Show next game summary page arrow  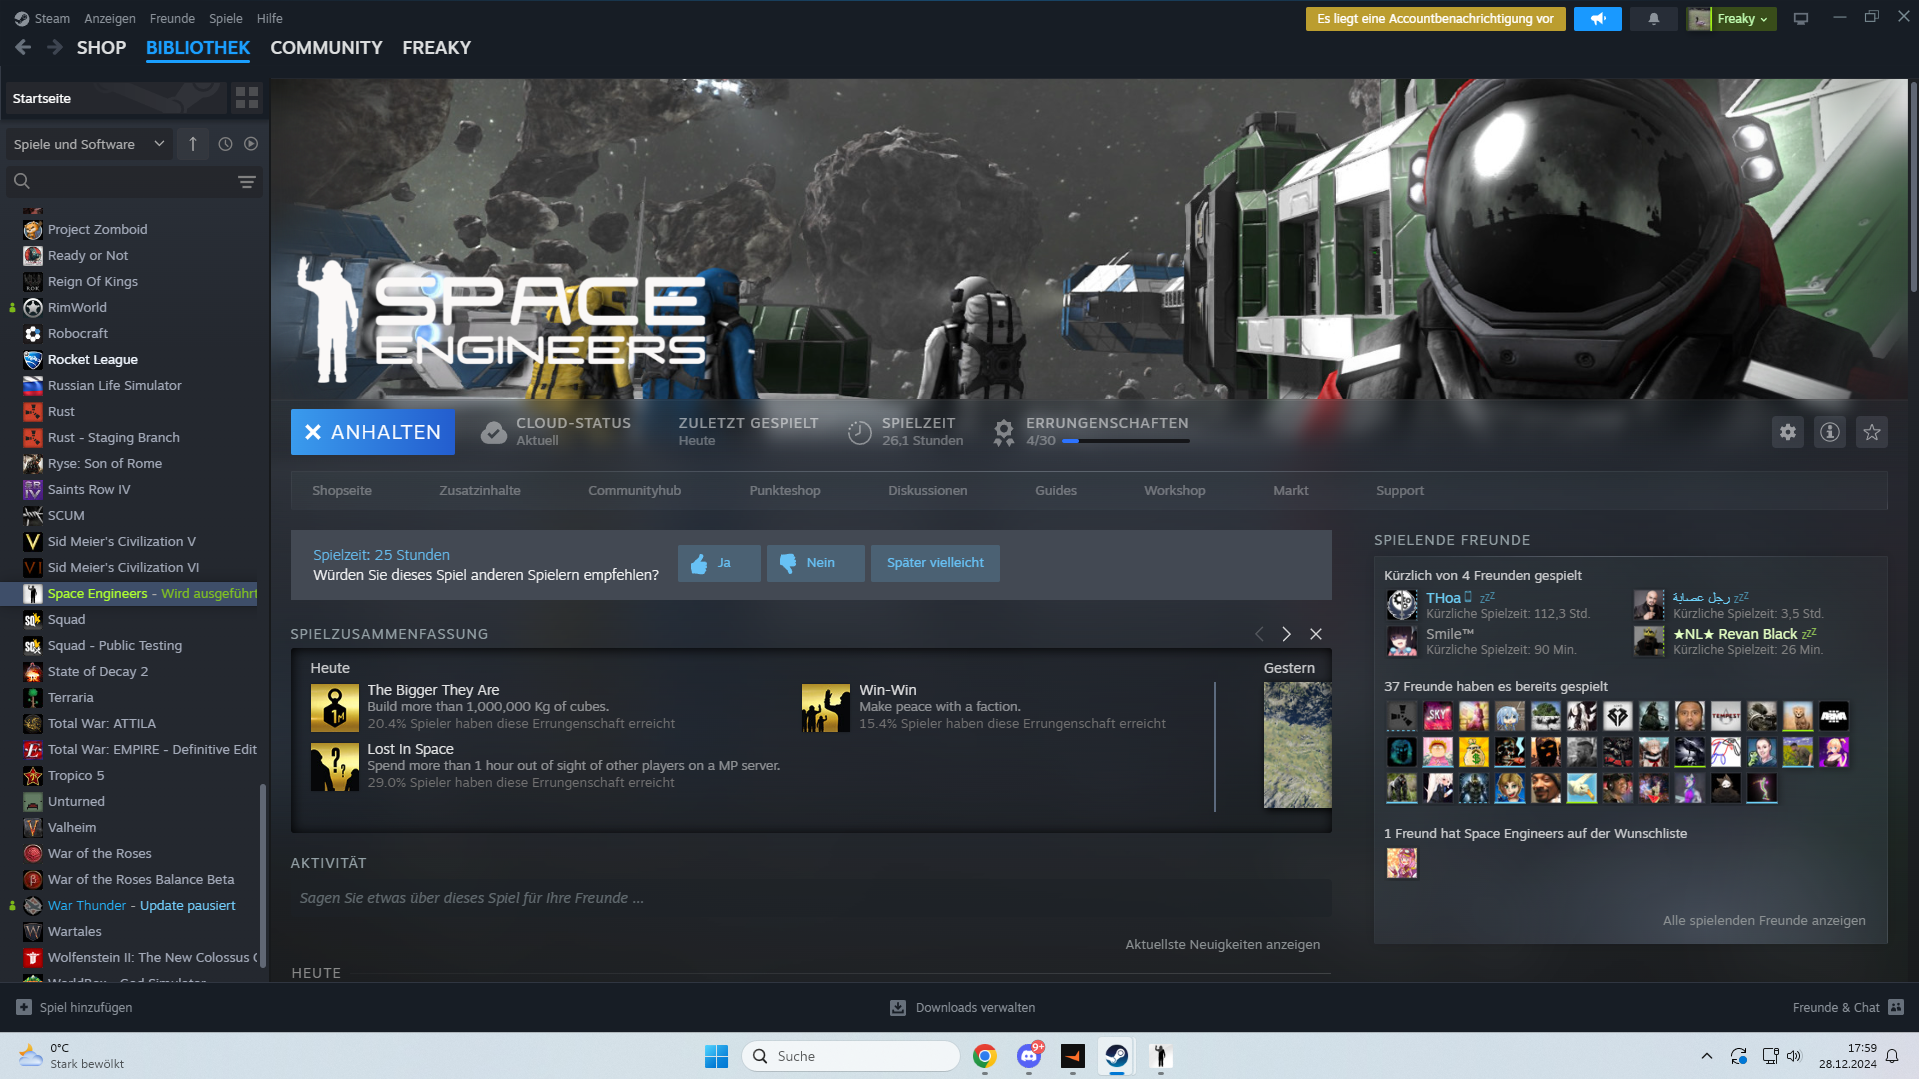[x=1286, y=634]
